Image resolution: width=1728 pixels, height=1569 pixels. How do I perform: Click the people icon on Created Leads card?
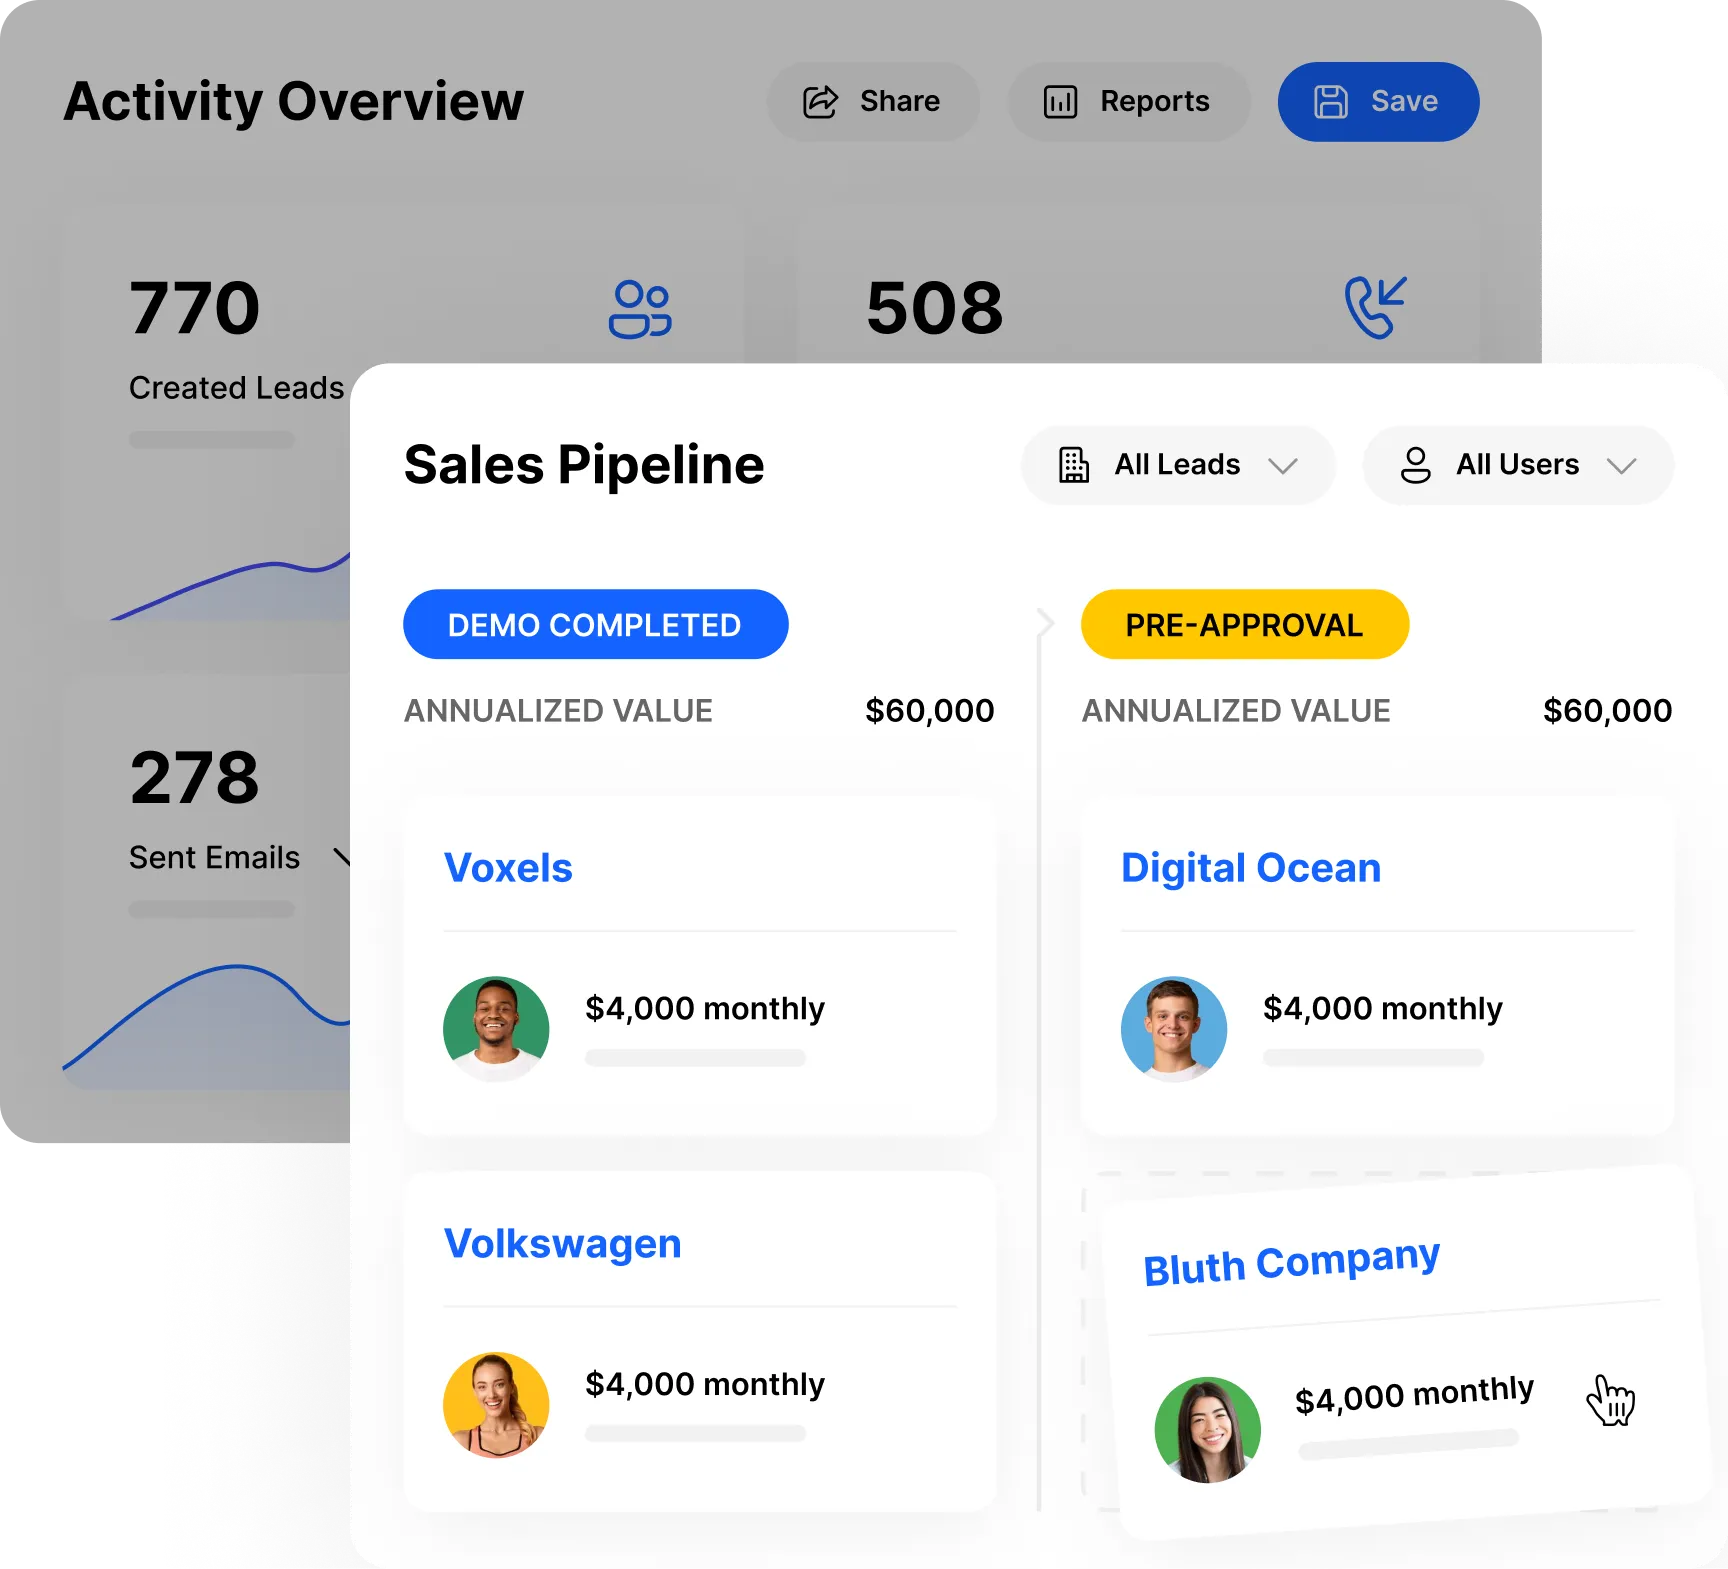pyautogui.click(x=640, y=309)
